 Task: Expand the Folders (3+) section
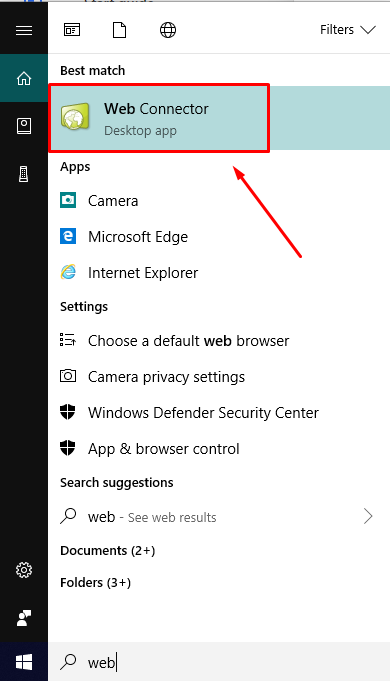(96, 582)
